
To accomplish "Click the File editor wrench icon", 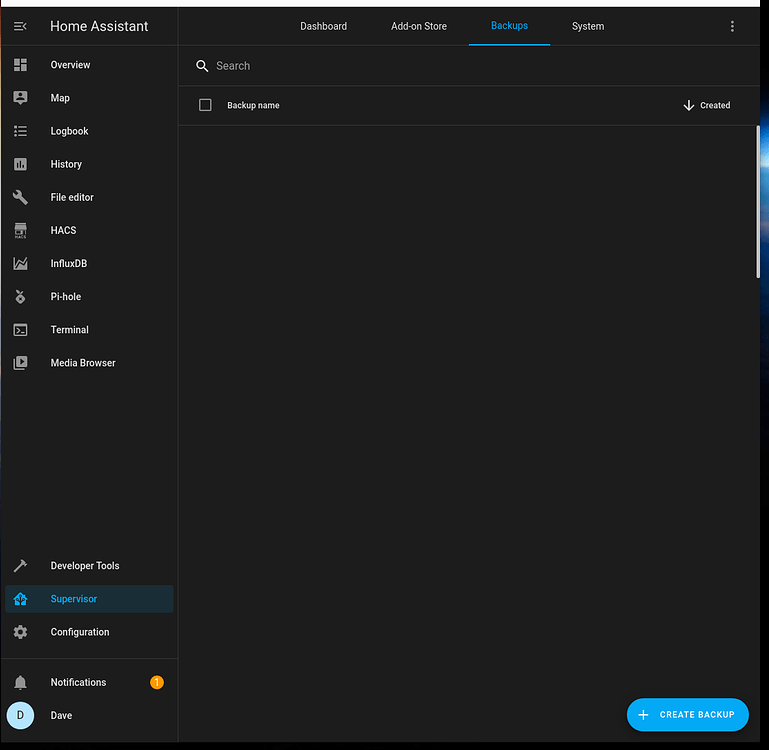I will pos(20,197).
